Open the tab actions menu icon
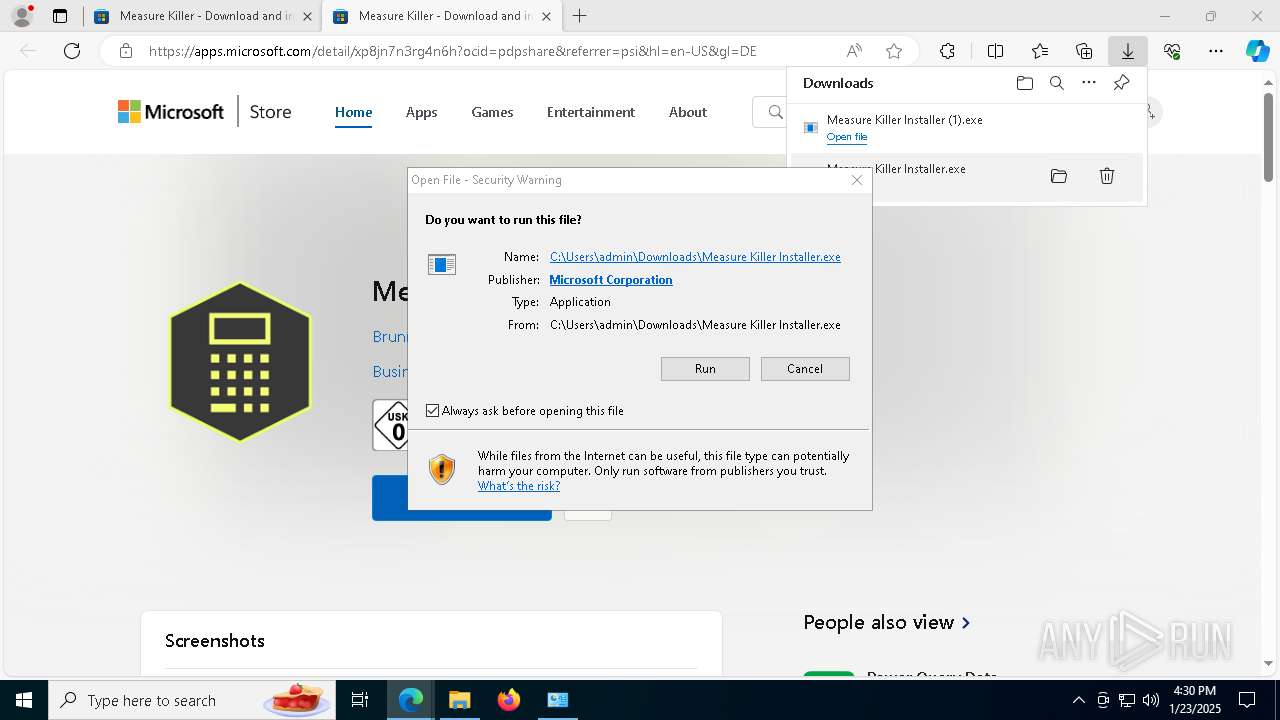 pos(60,16)
